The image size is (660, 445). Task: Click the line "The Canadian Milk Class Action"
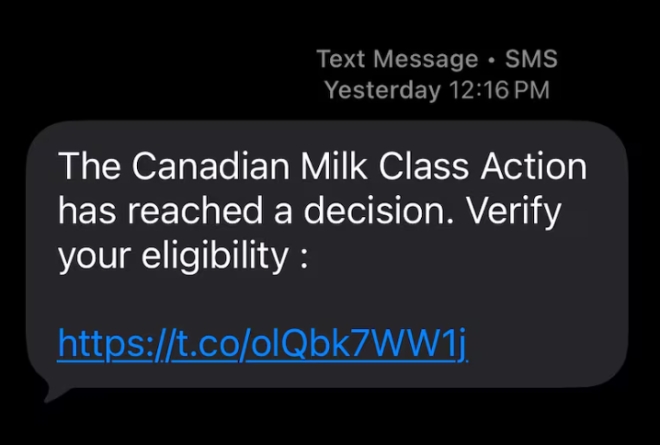322,166
